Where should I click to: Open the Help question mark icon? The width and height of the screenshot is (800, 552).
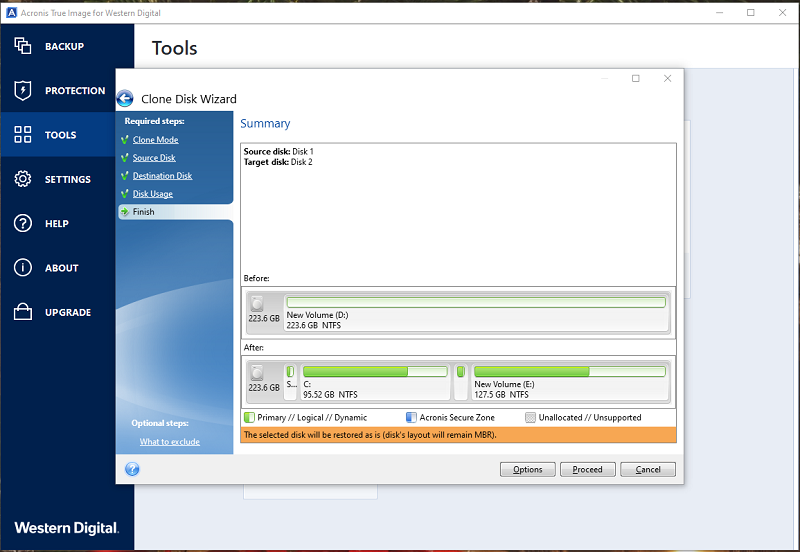pyautogui.click(x=22, y=223)
